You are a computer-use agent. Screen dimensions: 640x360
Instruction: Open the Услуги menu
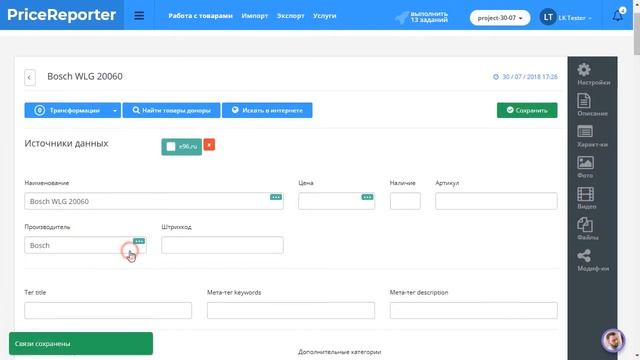coord(324,16)
